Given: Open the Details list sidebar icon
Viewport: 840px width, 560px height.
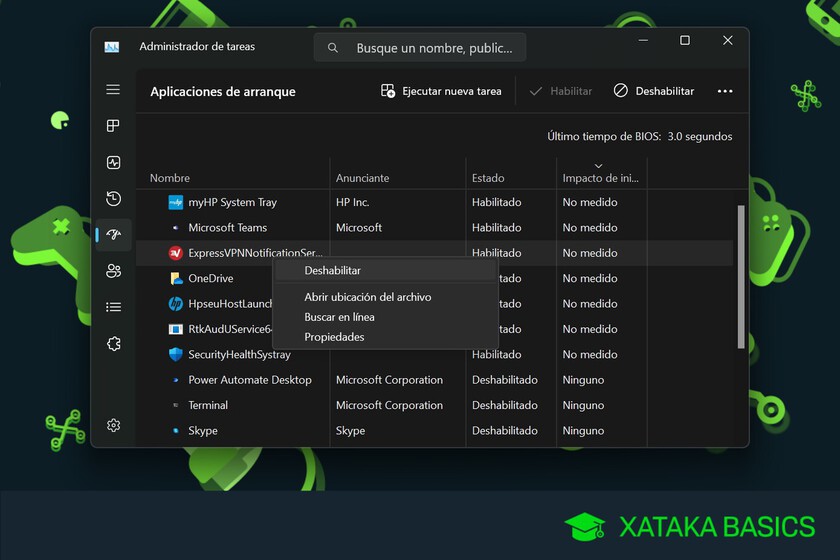Looking at the screenshot, I should (113, 307).
